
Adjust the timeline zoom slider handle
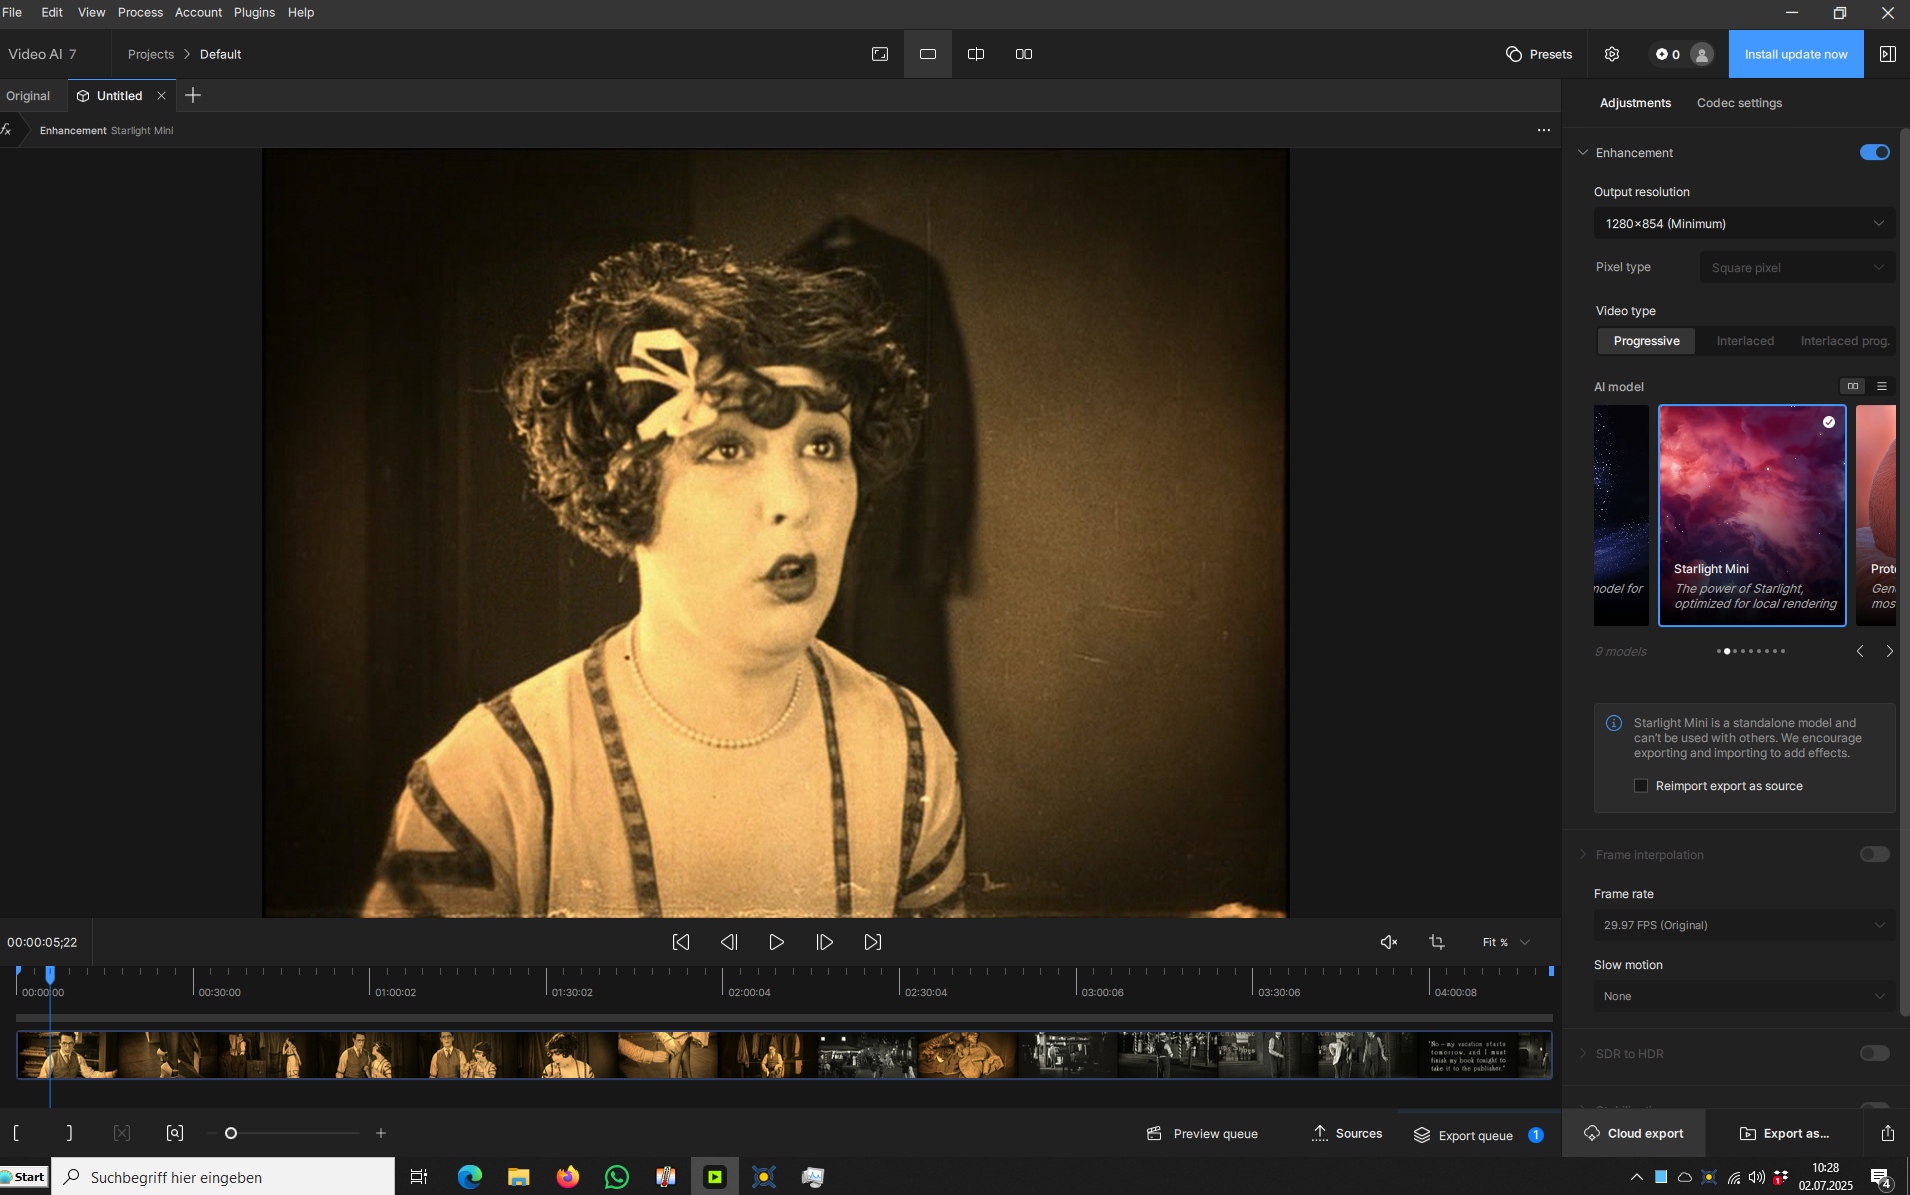pos(231,1133)
